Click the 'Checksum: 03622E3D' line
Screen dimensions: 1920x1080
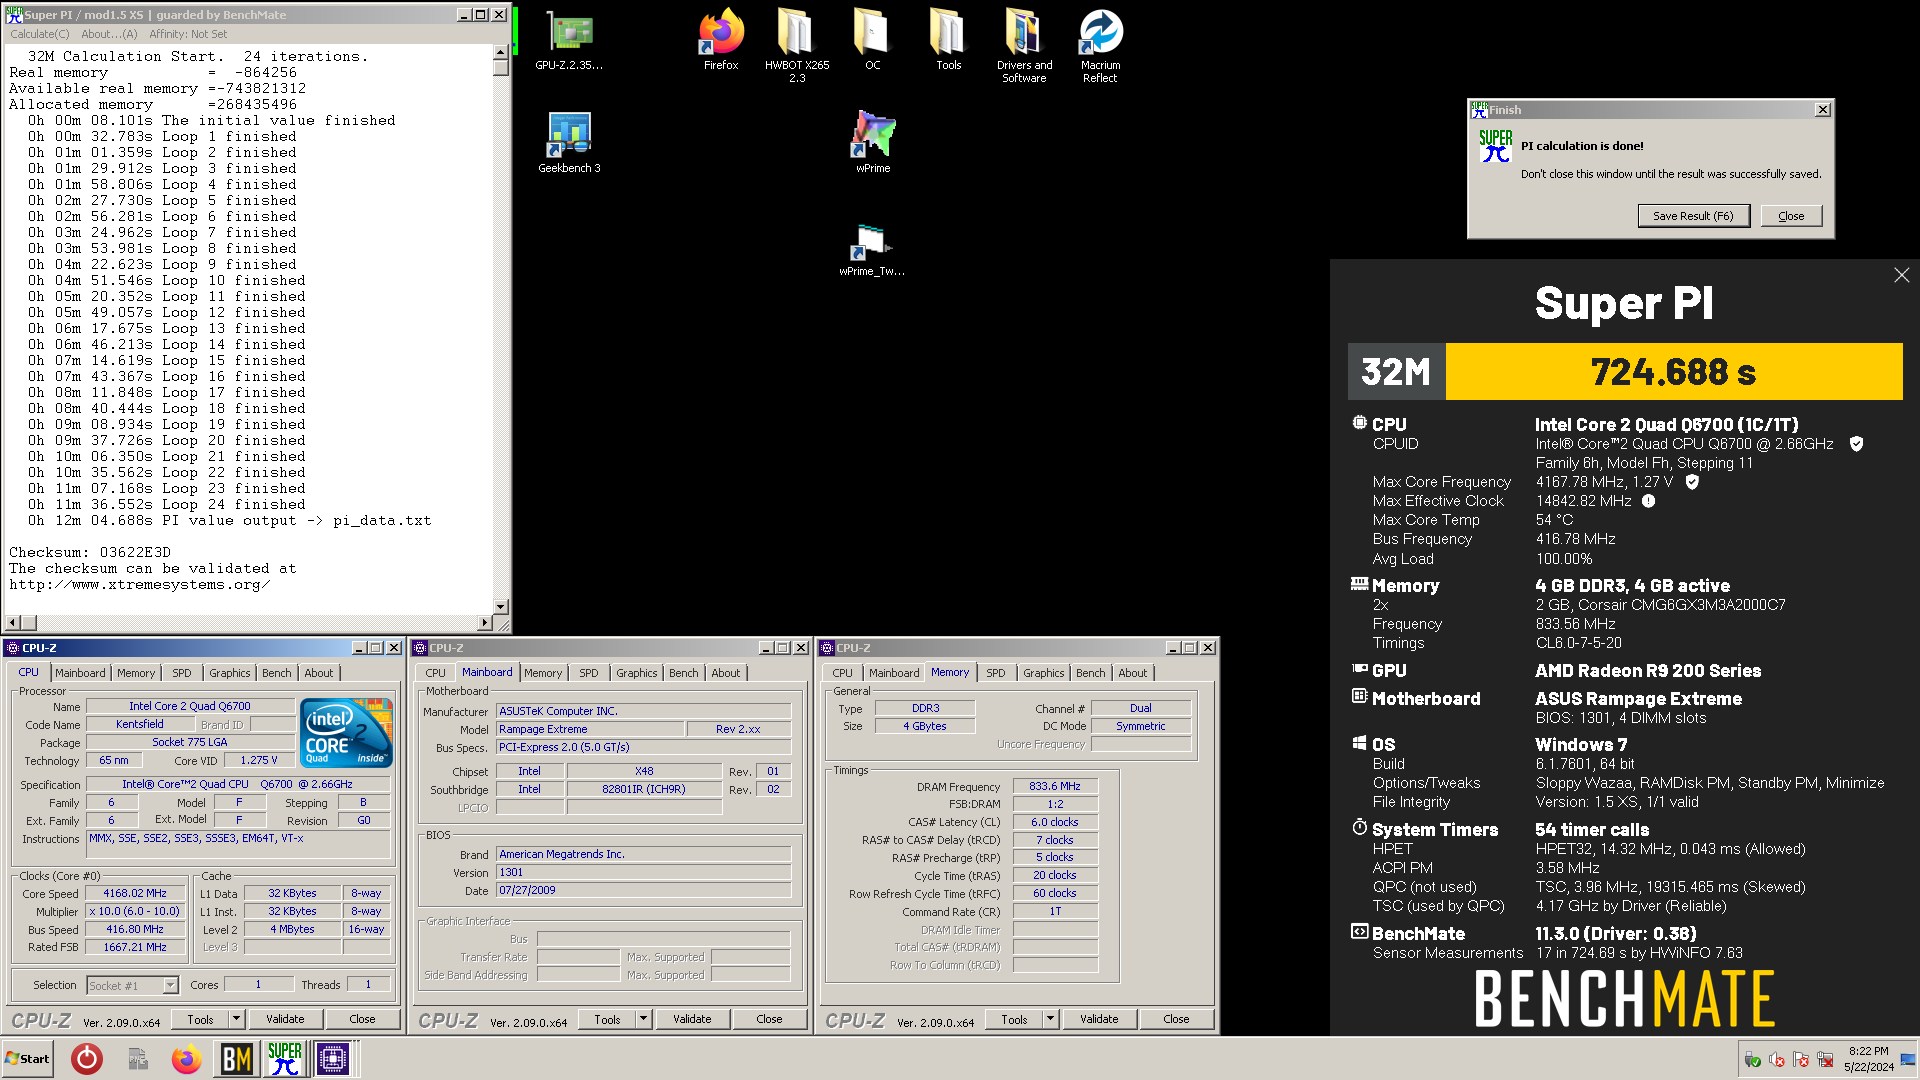tap(90, 552)
